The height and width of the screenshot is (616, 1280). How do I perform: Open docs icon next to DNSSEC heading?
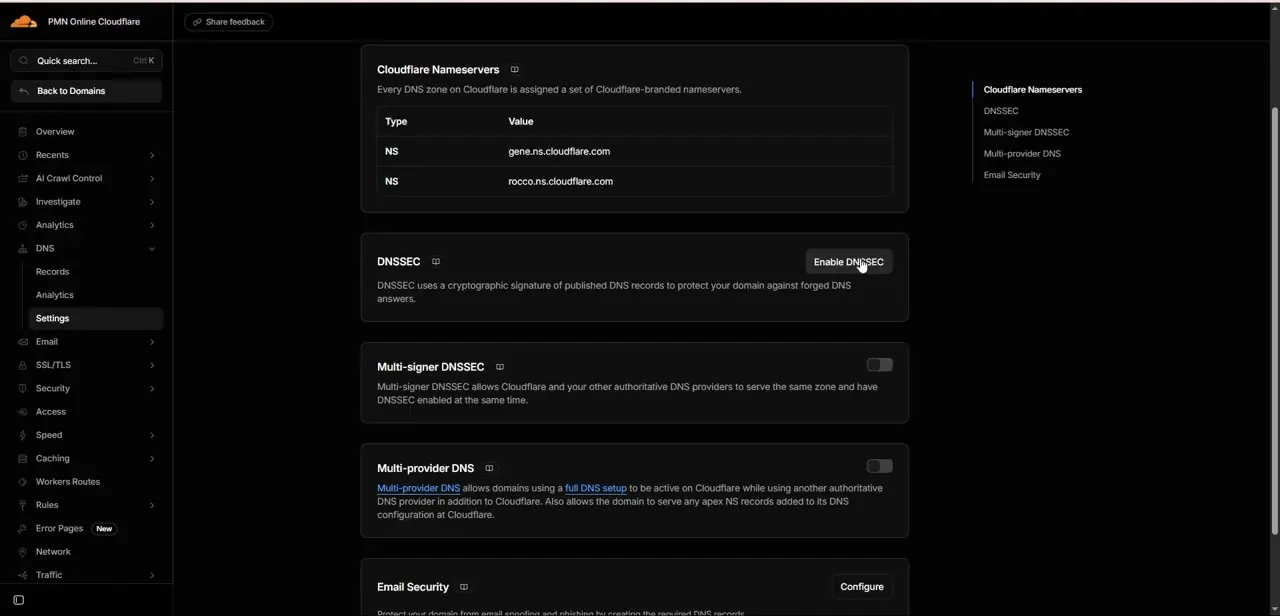click(x=436, y=261)
